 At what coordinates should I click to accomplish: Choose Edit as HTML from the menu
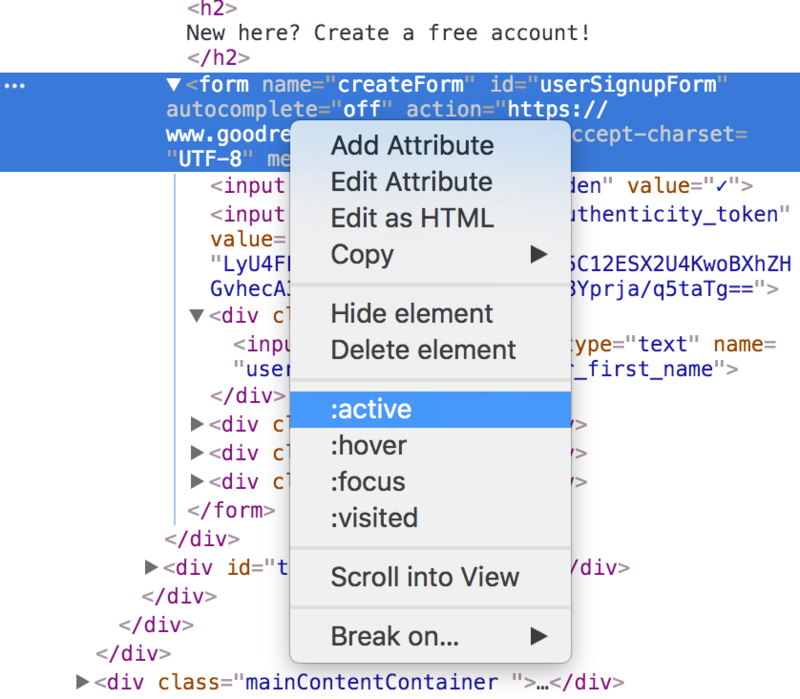tap(413, 218)
